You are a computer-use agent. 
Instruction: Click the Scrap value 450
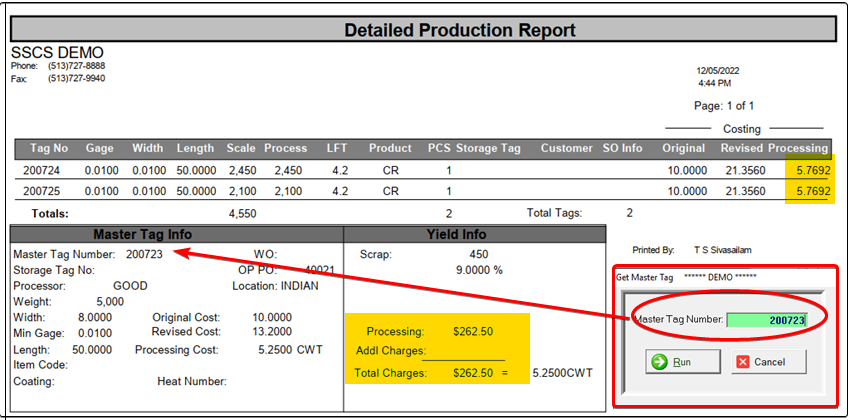point(479,254)
